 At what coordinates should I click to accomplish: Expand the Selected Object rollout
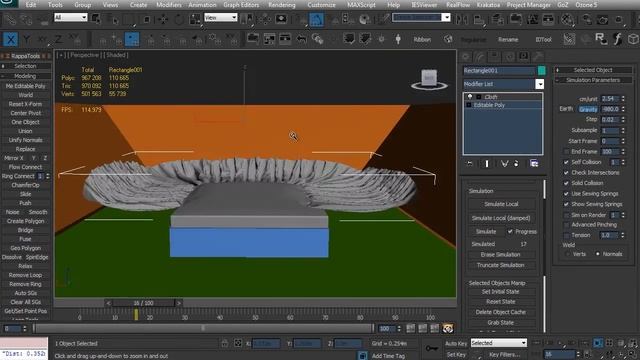(593, 70)
